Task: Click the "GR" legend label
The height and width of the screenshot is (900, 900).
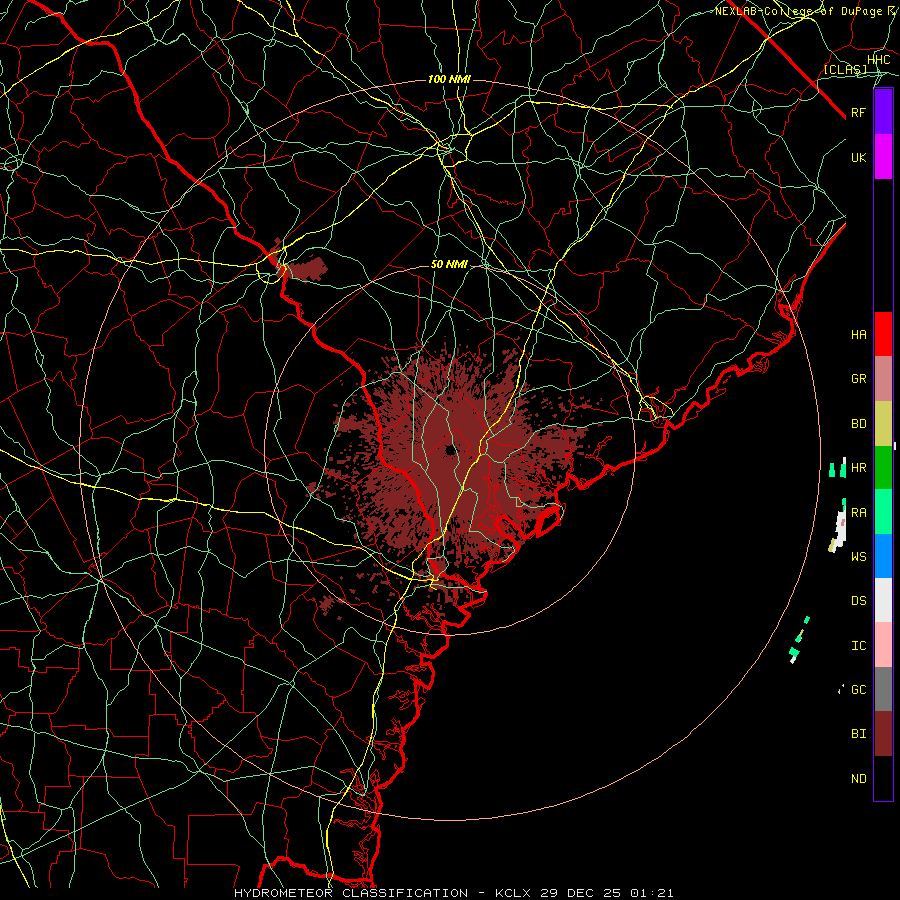Action: pos(858,379)
